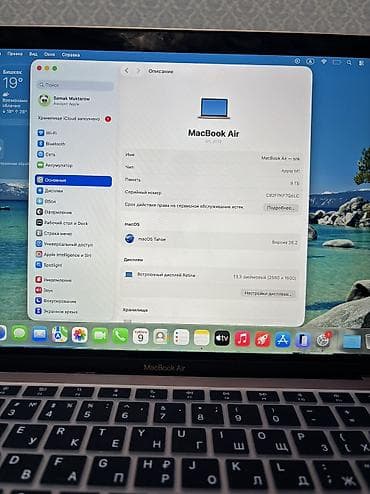Launch Apple TV from the Dock
The image size is (370, 494).
pyautogui.click(x=222, y=339)
